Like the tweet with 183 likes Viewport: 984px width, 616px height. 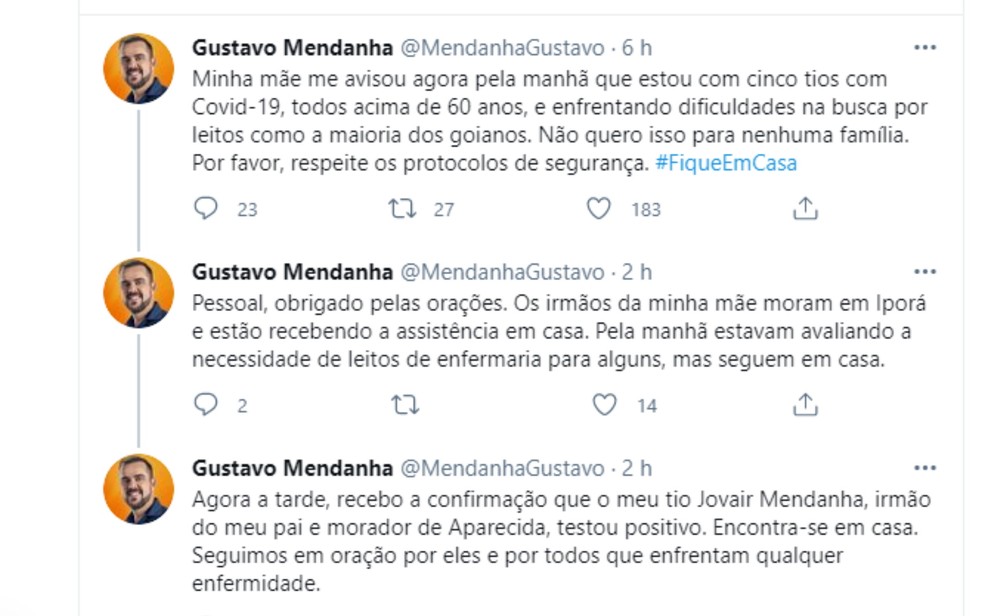click(598, 208)
